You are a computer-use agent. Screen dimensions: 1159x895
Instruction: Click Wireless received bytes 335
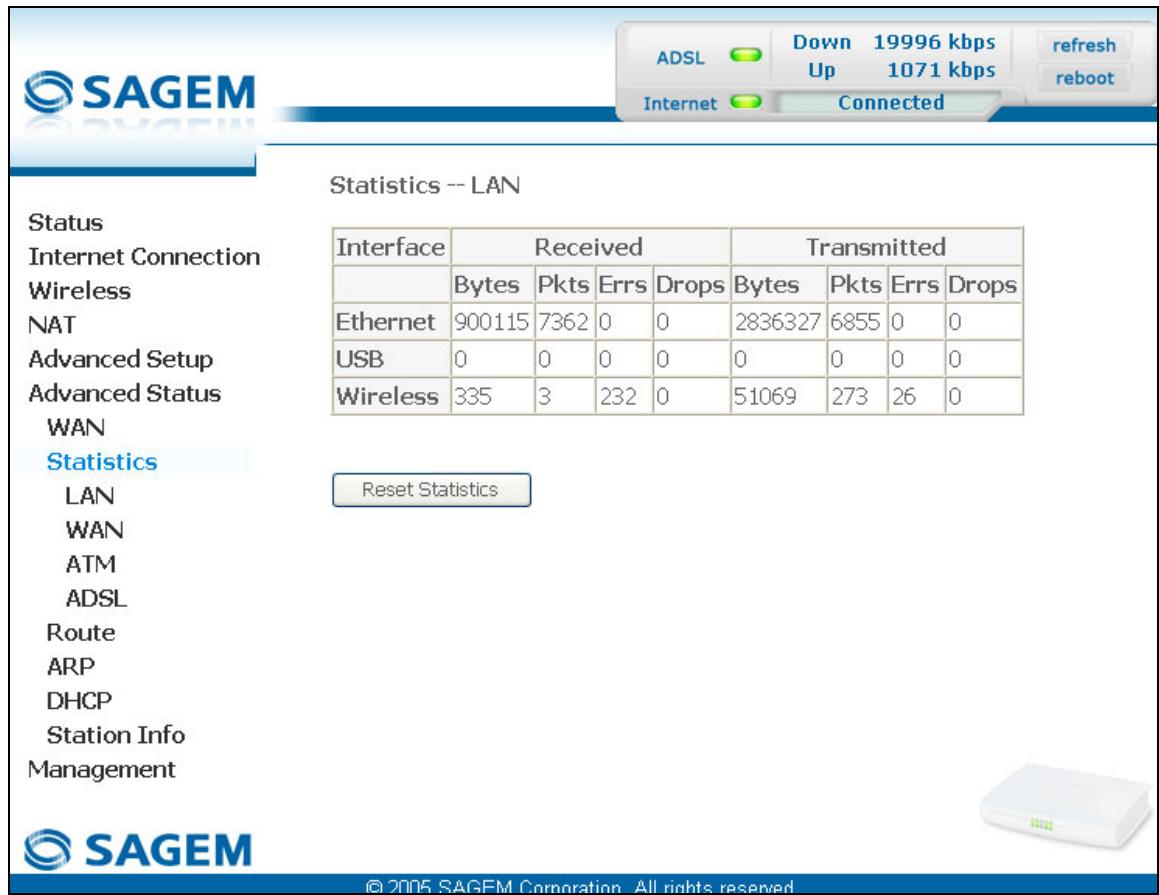tap(472, 397)
